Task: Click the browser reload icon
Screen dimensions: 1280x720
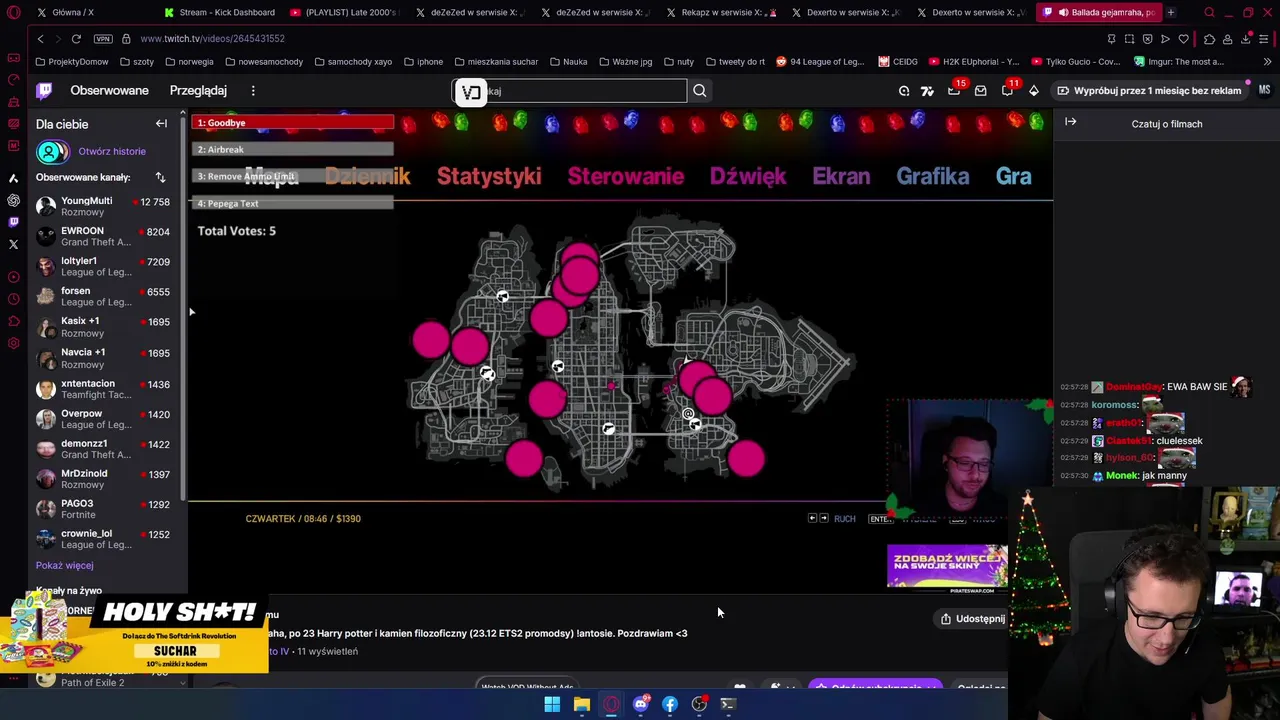Action: 76,39
